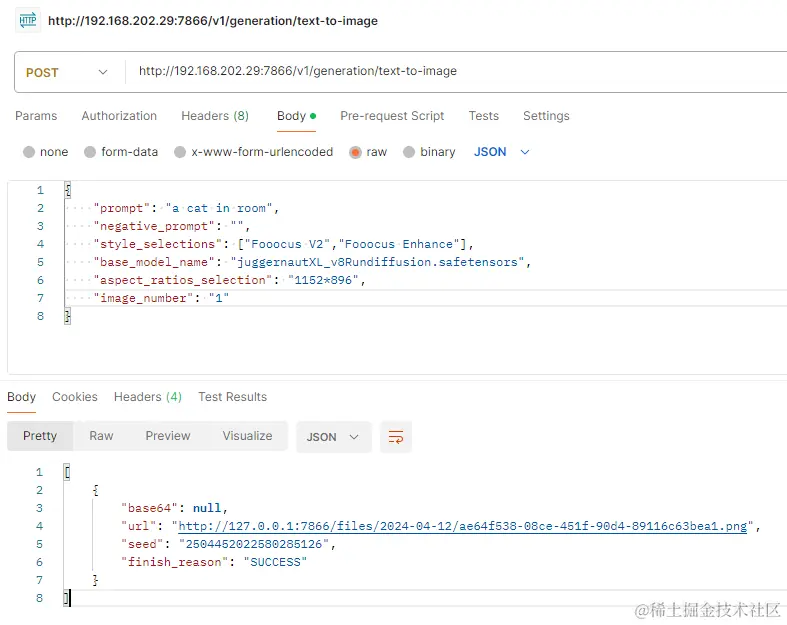Open the generated png file URL link

463,526
